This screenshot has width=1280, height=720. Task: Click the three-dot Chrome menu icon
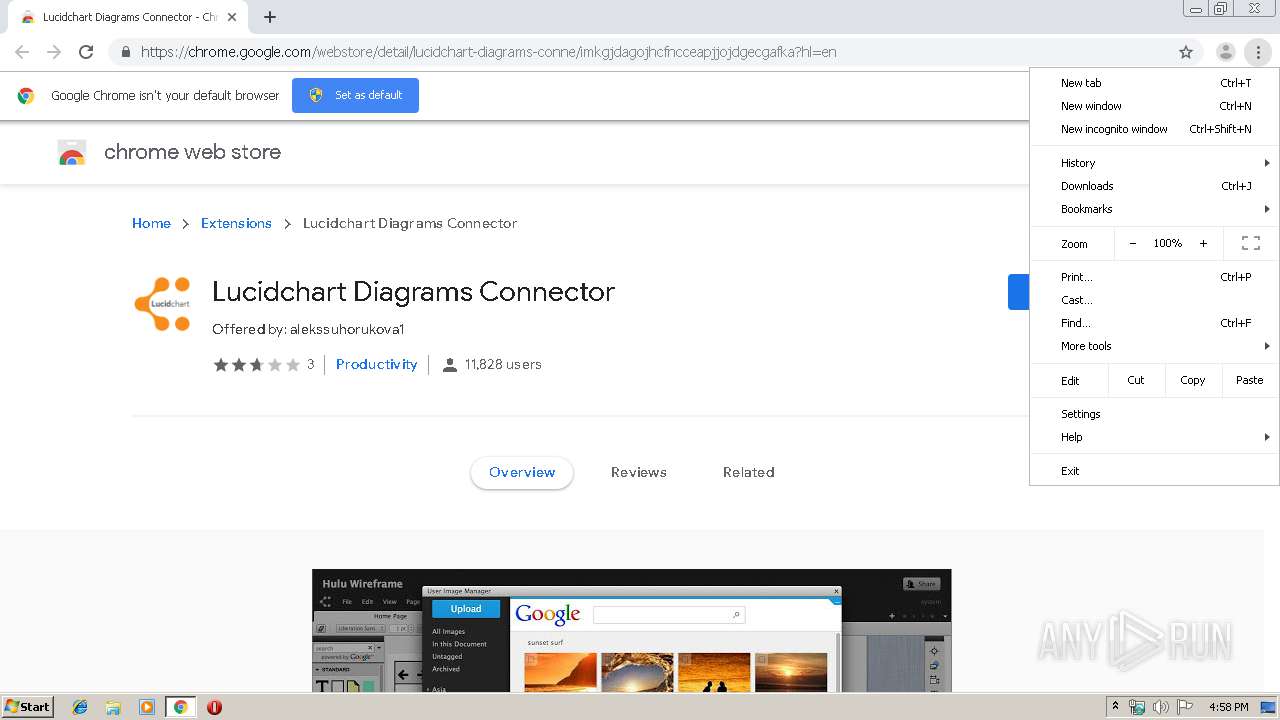click(x=1258, y=52)
